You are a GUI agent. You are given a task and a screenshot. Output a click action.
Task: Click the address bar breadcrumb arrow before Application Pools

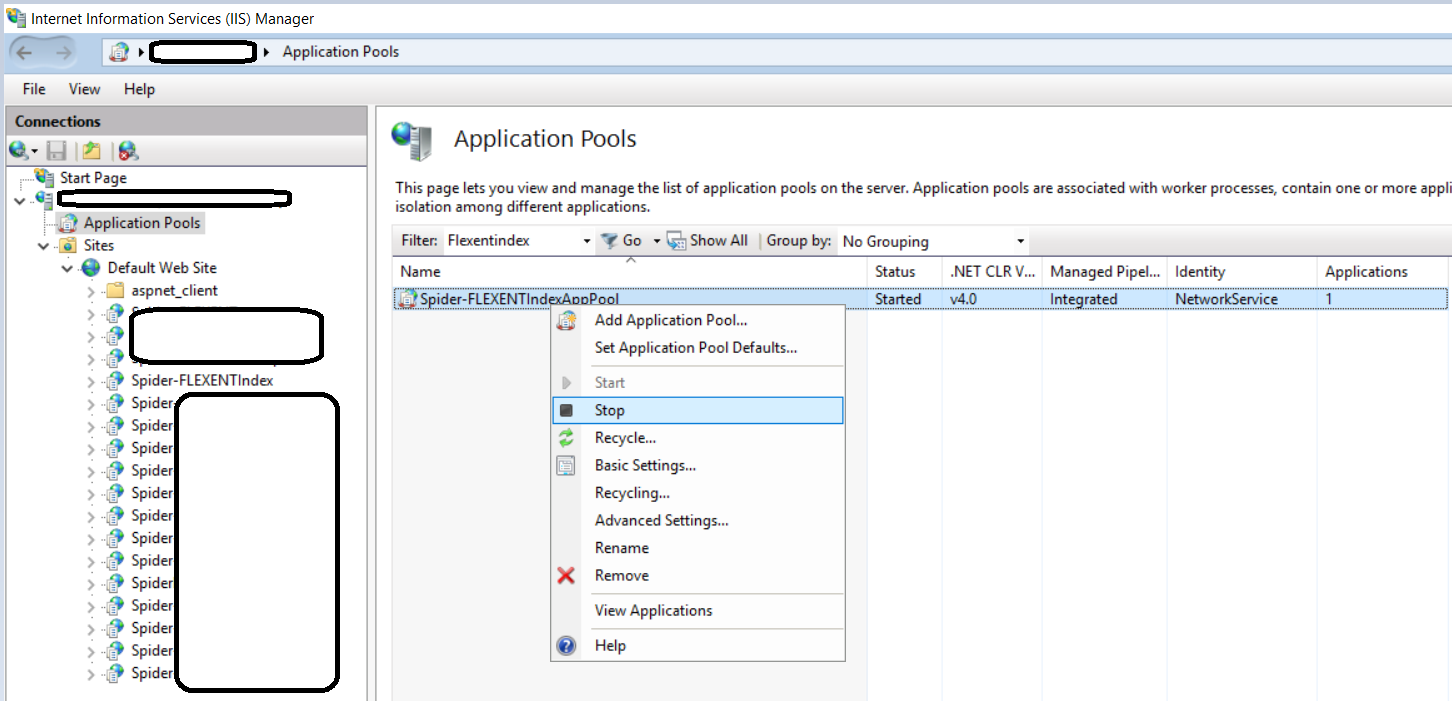click(x=267, y=52)
